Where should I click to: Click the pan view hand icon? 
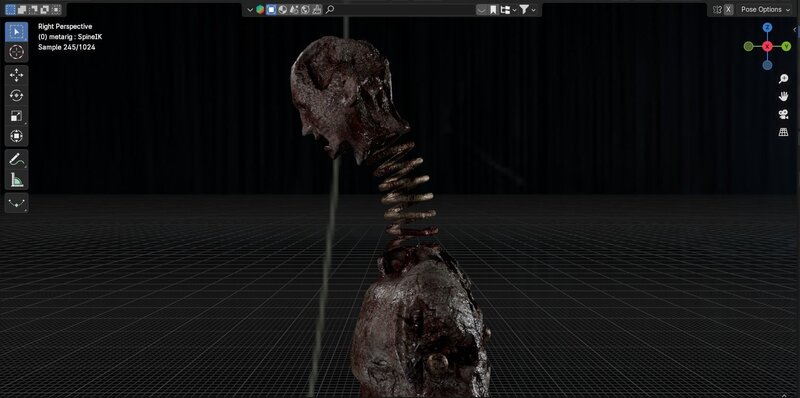click(784, 96)
